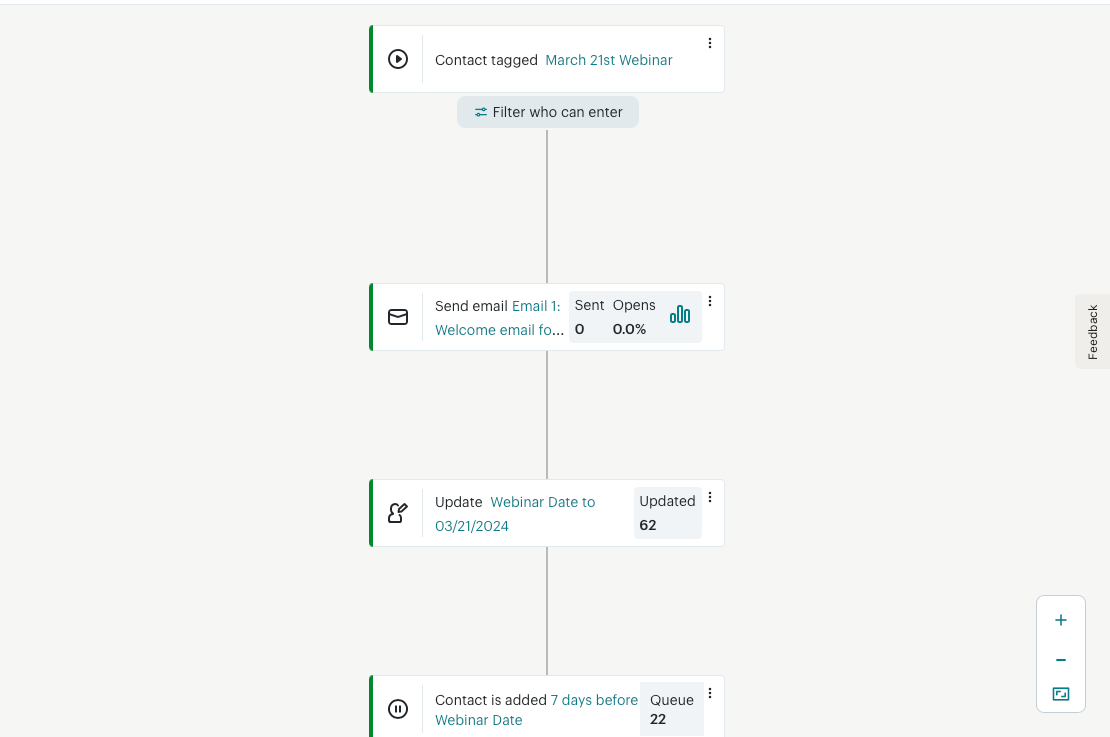This screenshot has width=1110, height=737.
Task: Open the email report bar chart icon
Action: point(680,314)
